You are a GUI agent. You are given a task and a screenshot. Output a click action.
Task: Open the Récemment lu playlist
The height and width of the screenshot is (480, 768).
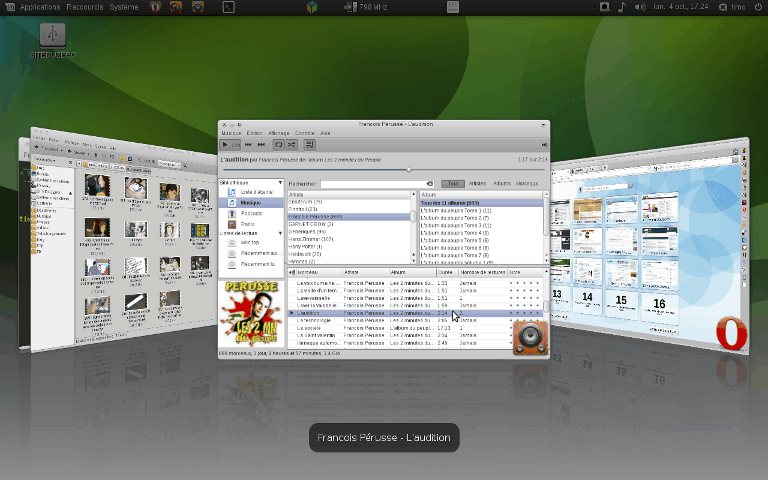tap(250, 264)
